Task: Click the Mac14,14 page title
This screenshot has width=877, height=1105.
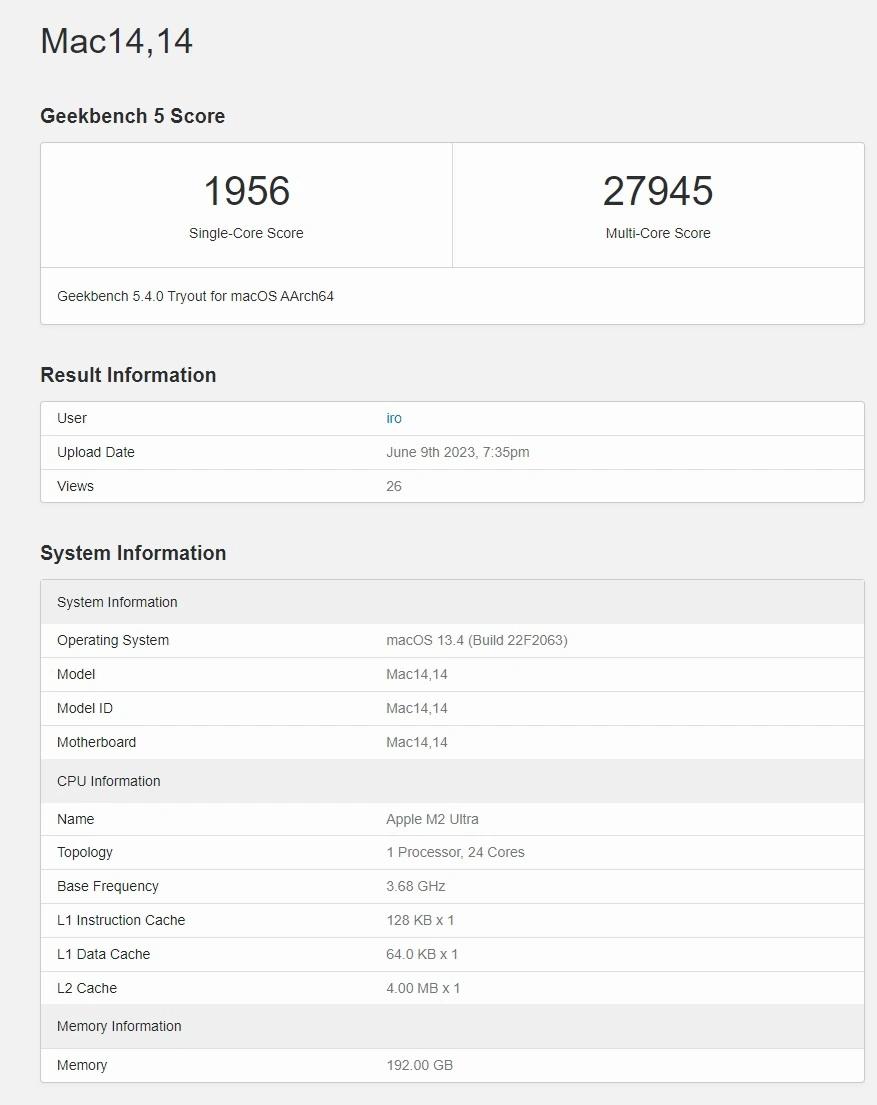Action: tap(117, 42)
